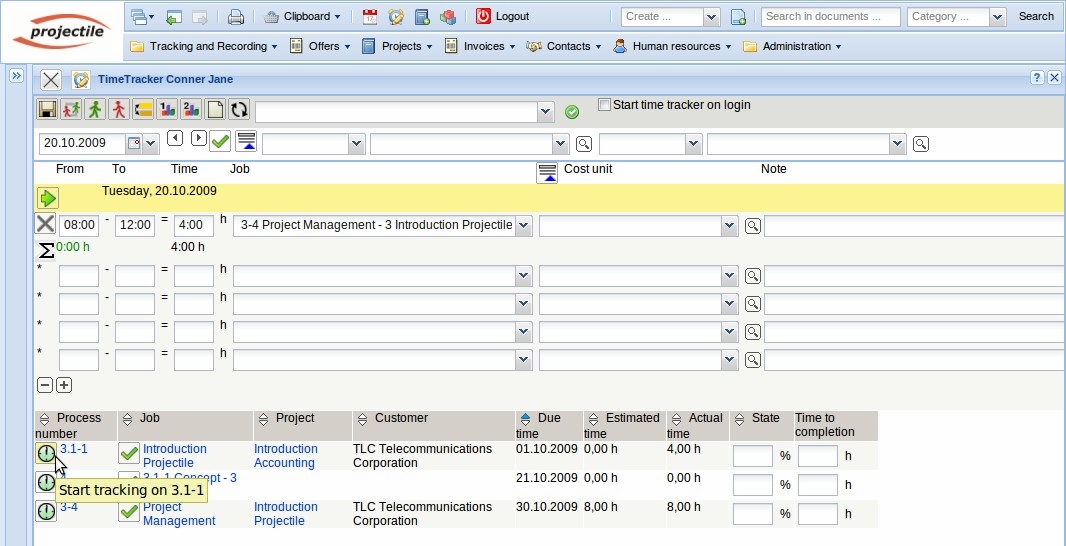This screenshot has width=1066, height=546.
Task: Click the refresh arrows icon in TimeTracker toolbar
Action: pos(239,110)
